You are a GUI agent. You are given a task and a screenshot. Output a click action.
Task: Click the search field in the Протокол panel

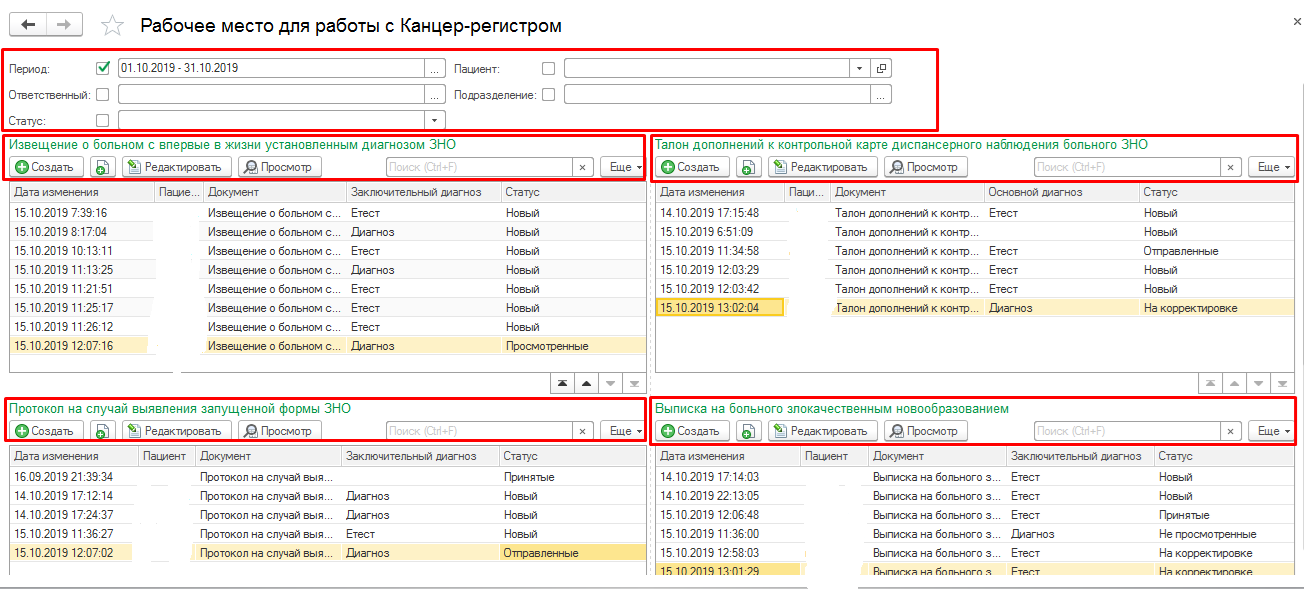pyautogui.click(x=479, y=431)
